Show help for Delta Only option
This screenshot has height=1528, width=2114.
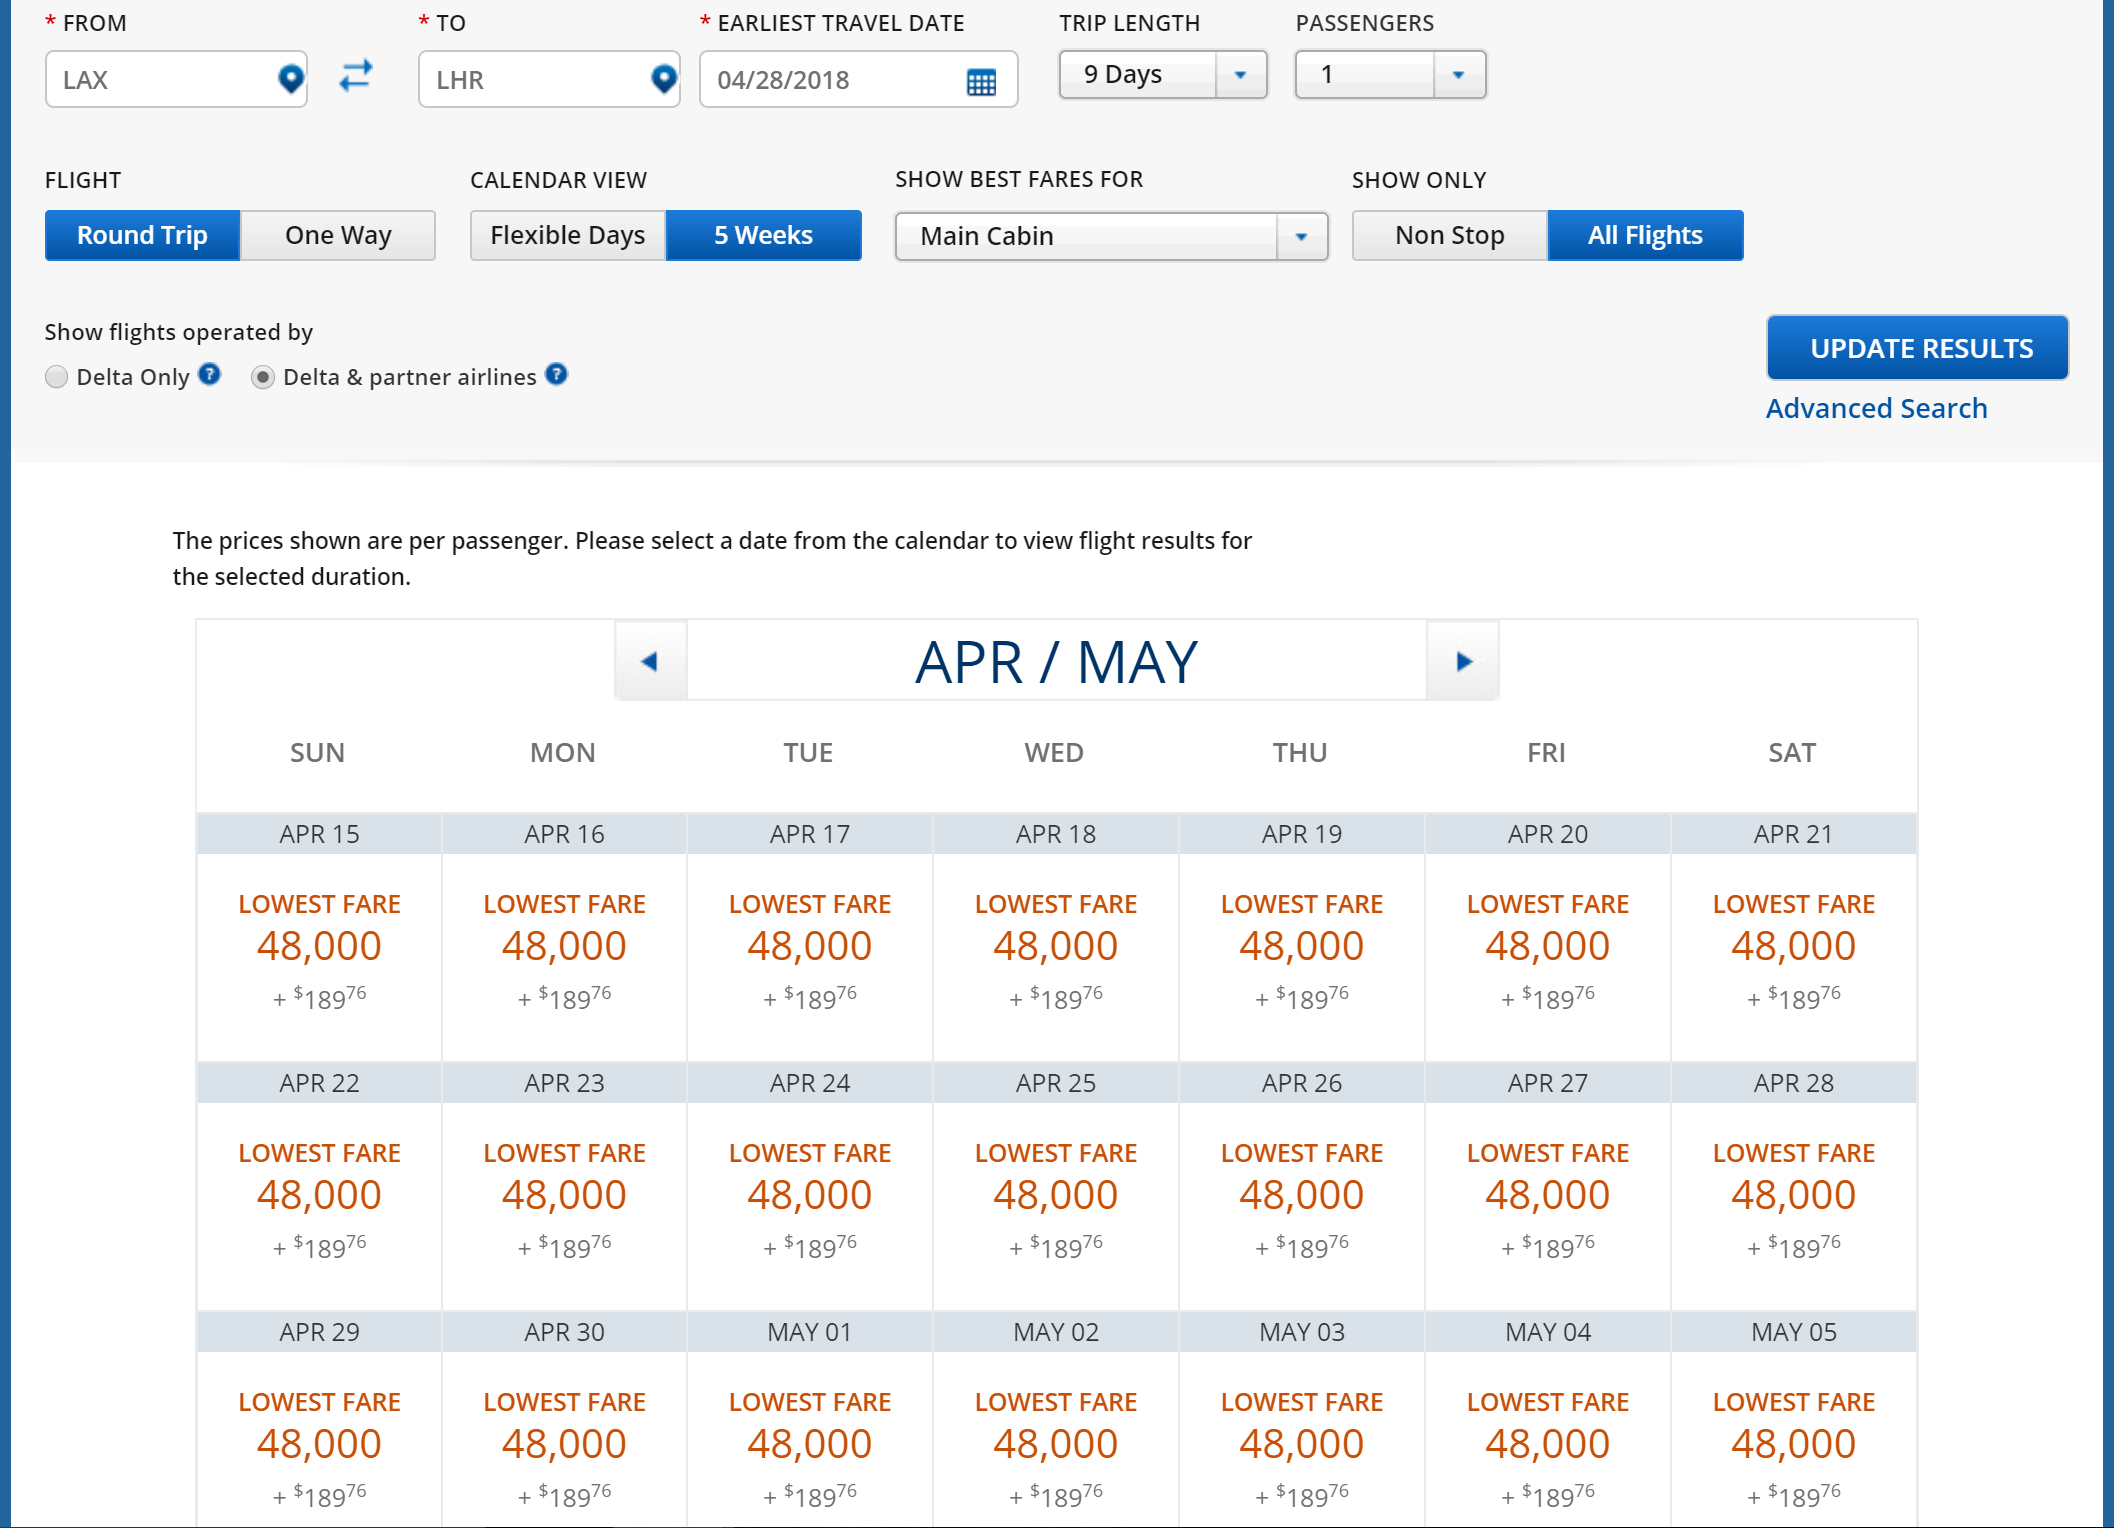[209, 374]
